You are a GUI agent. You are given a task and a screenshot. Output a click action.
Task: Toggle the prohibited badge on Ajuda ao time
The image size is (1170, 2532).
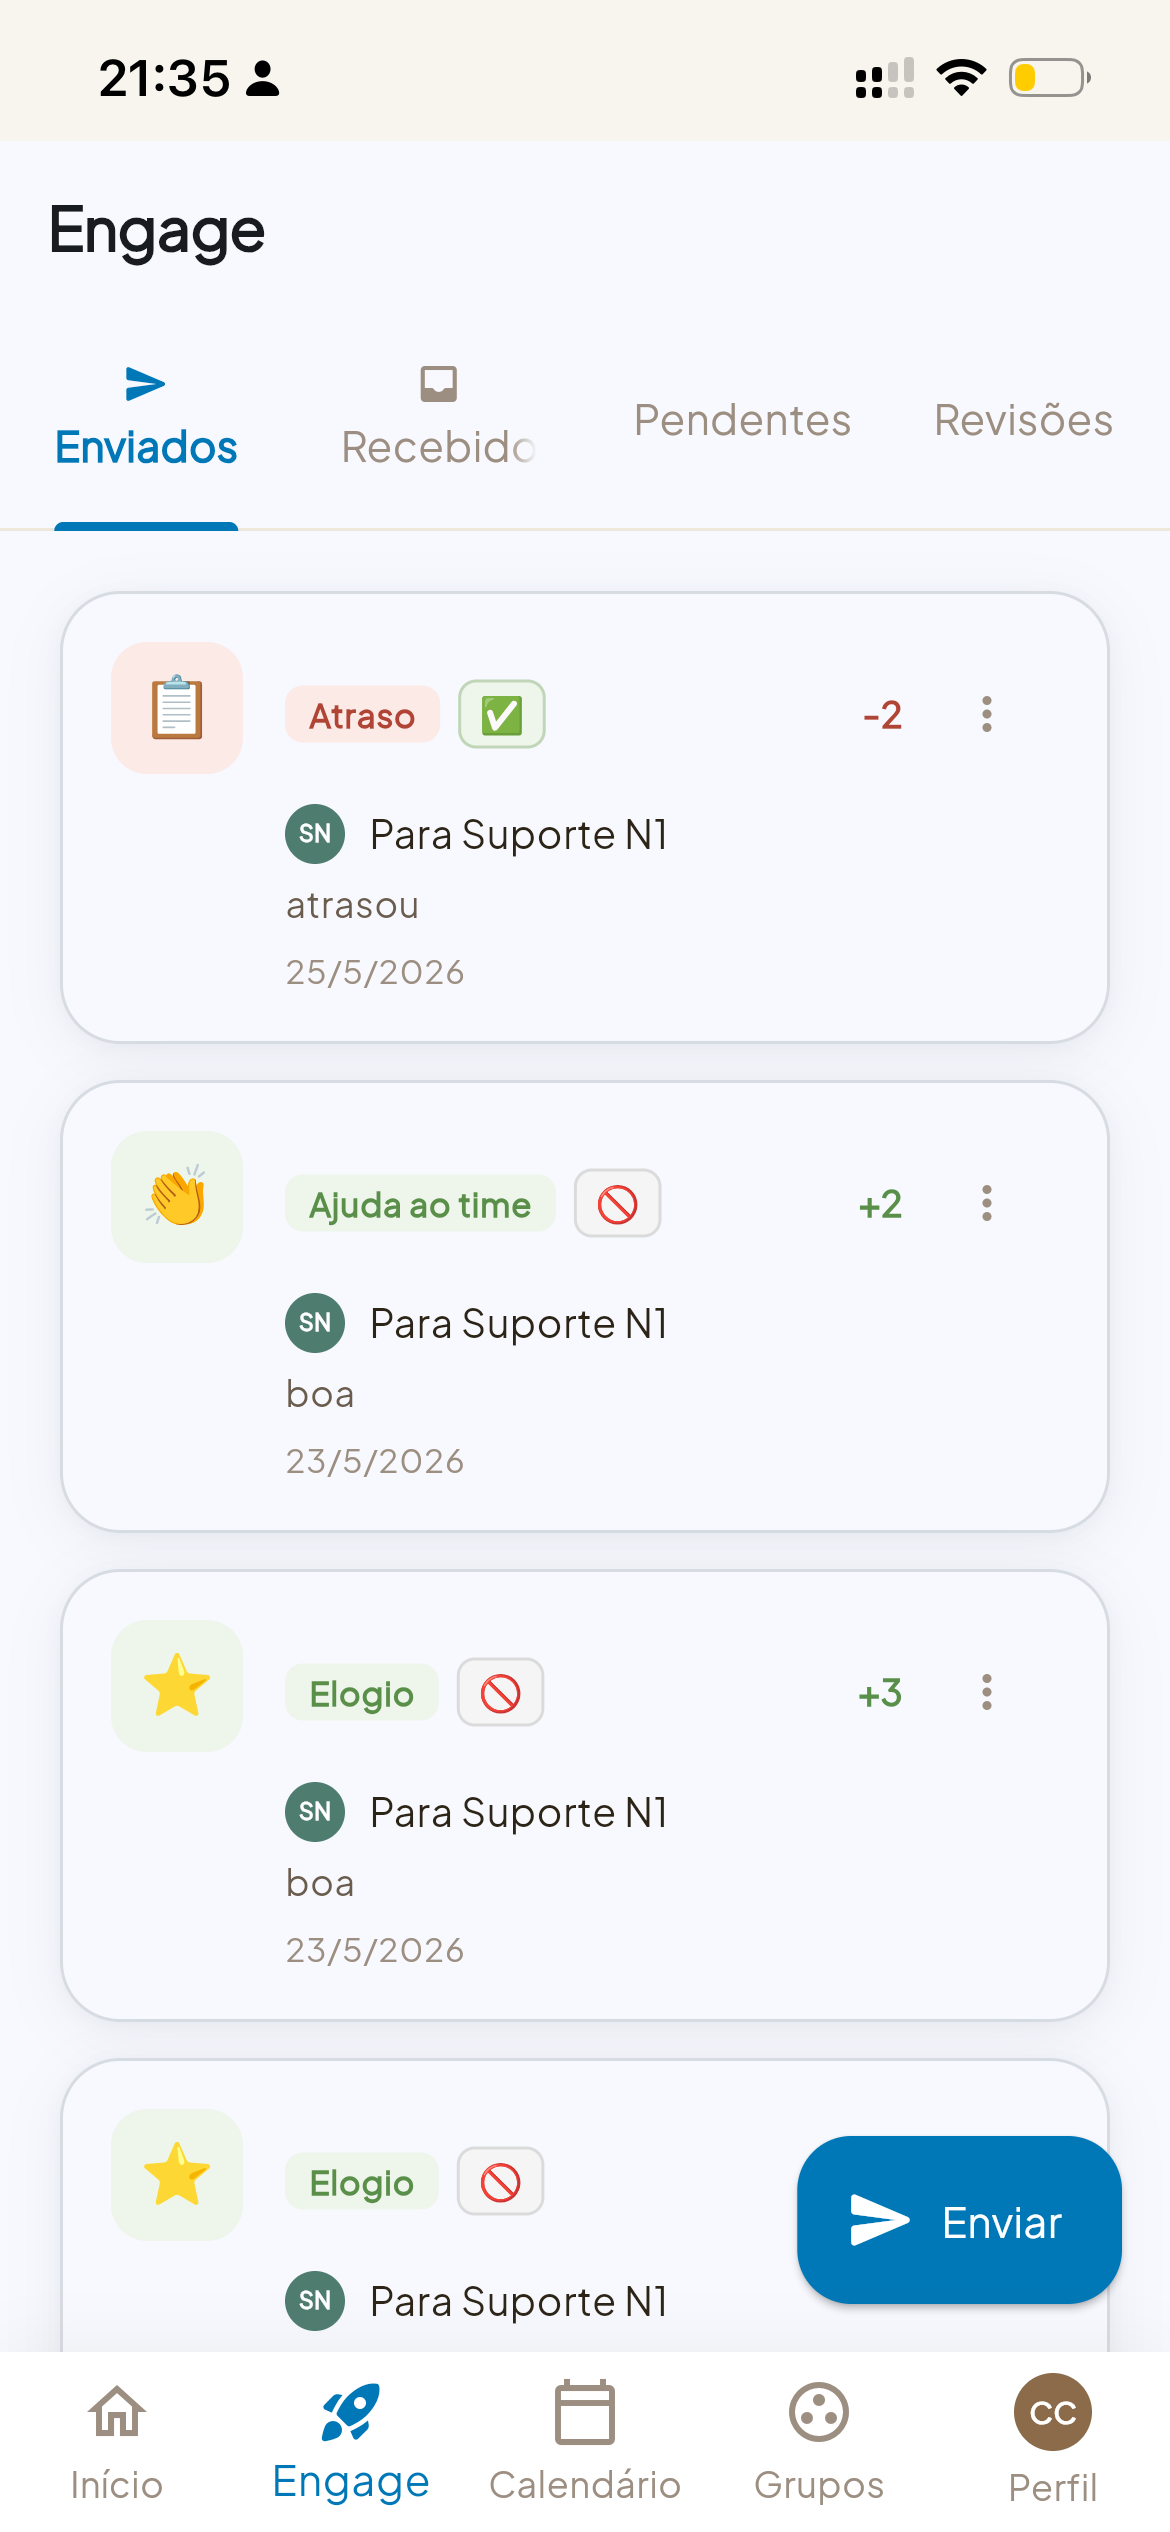(618, 1203)
